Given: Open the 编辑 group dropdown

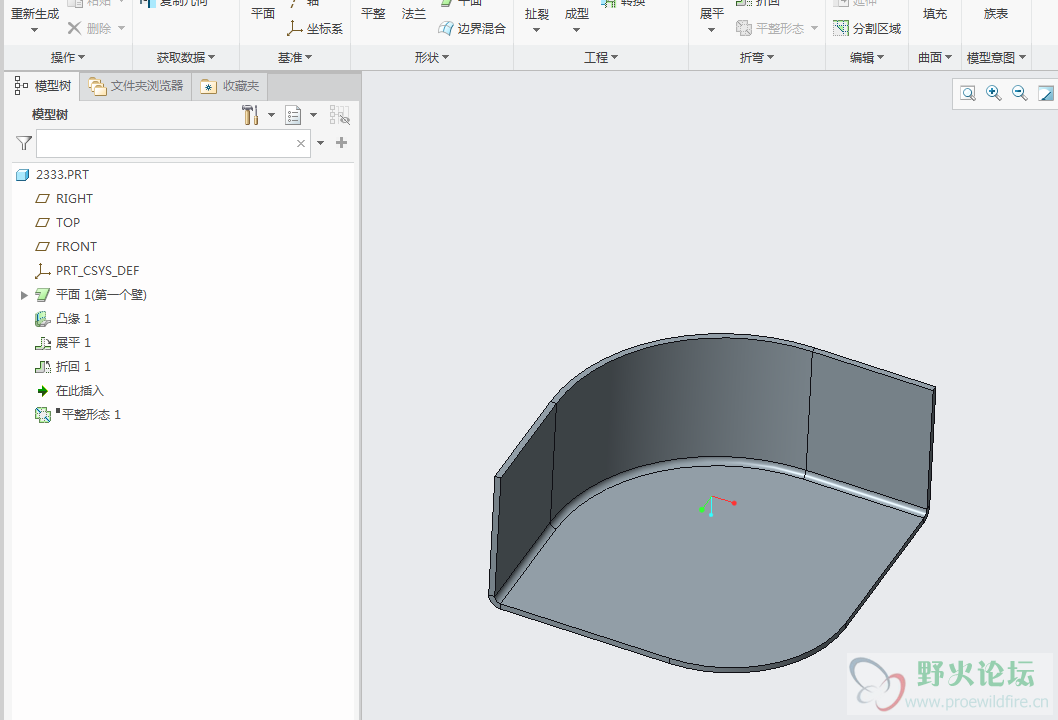Looking at the screenshot, I should pos(866,57).
